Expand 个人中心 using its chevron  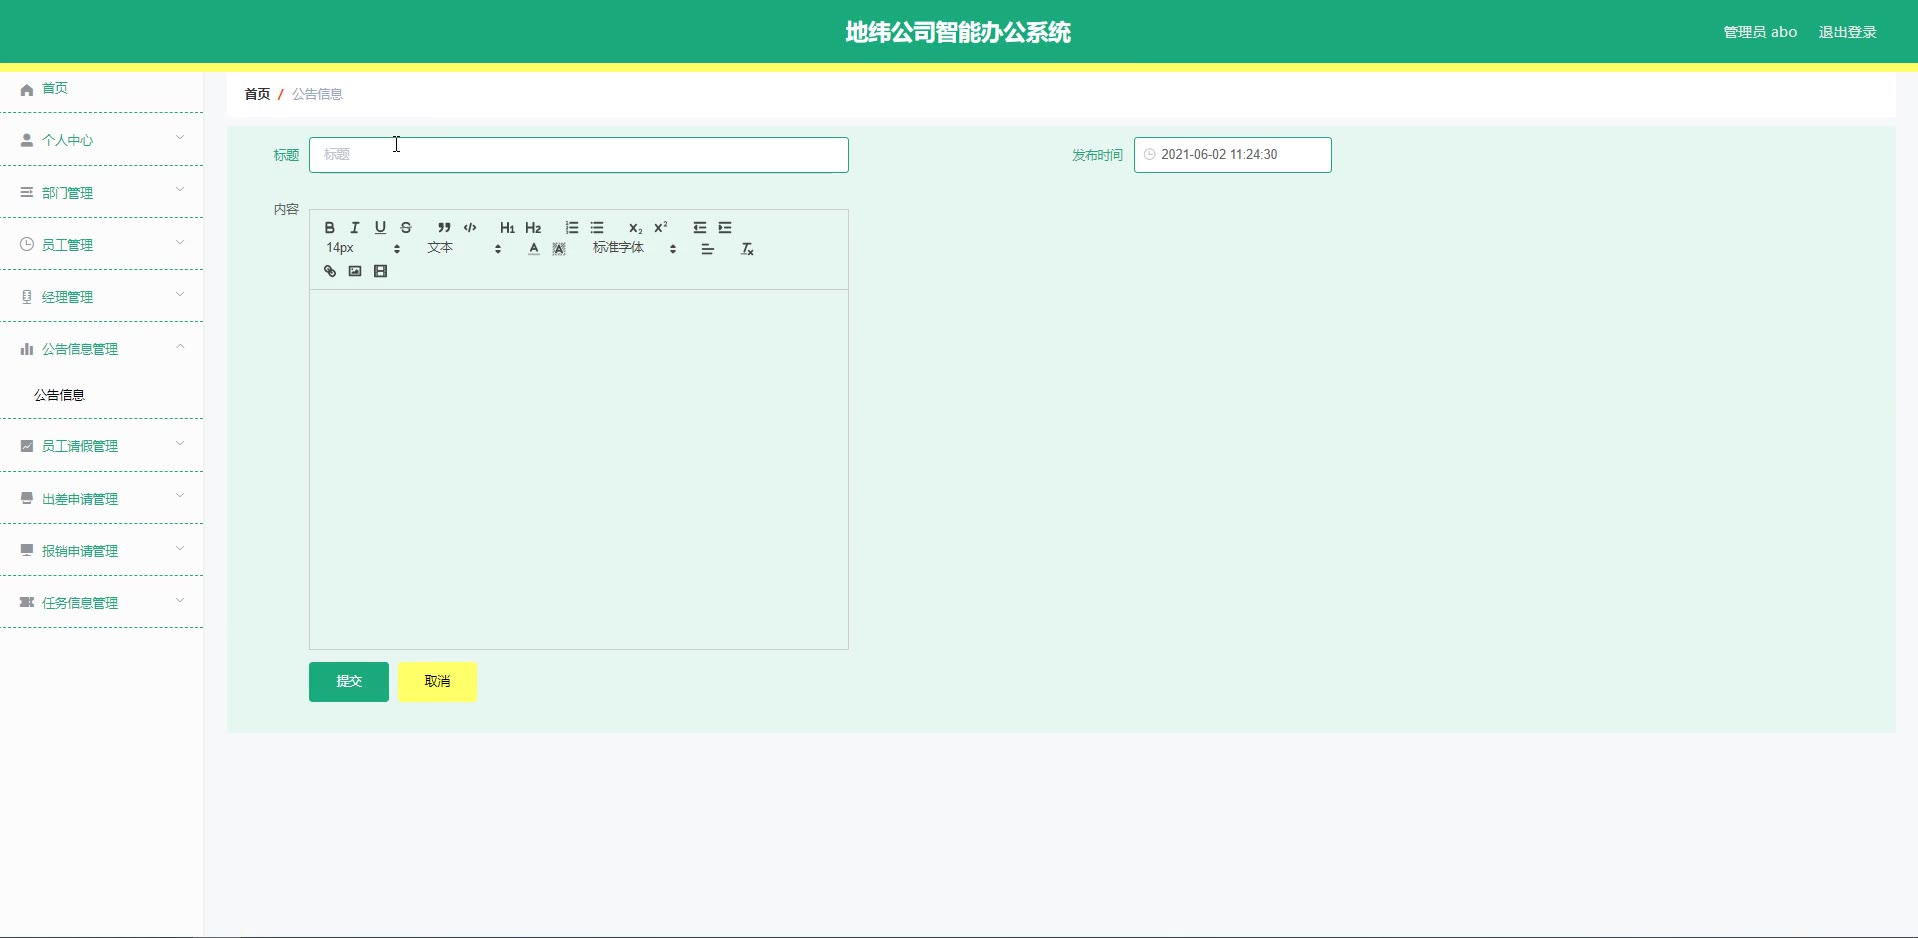point(180,138)
